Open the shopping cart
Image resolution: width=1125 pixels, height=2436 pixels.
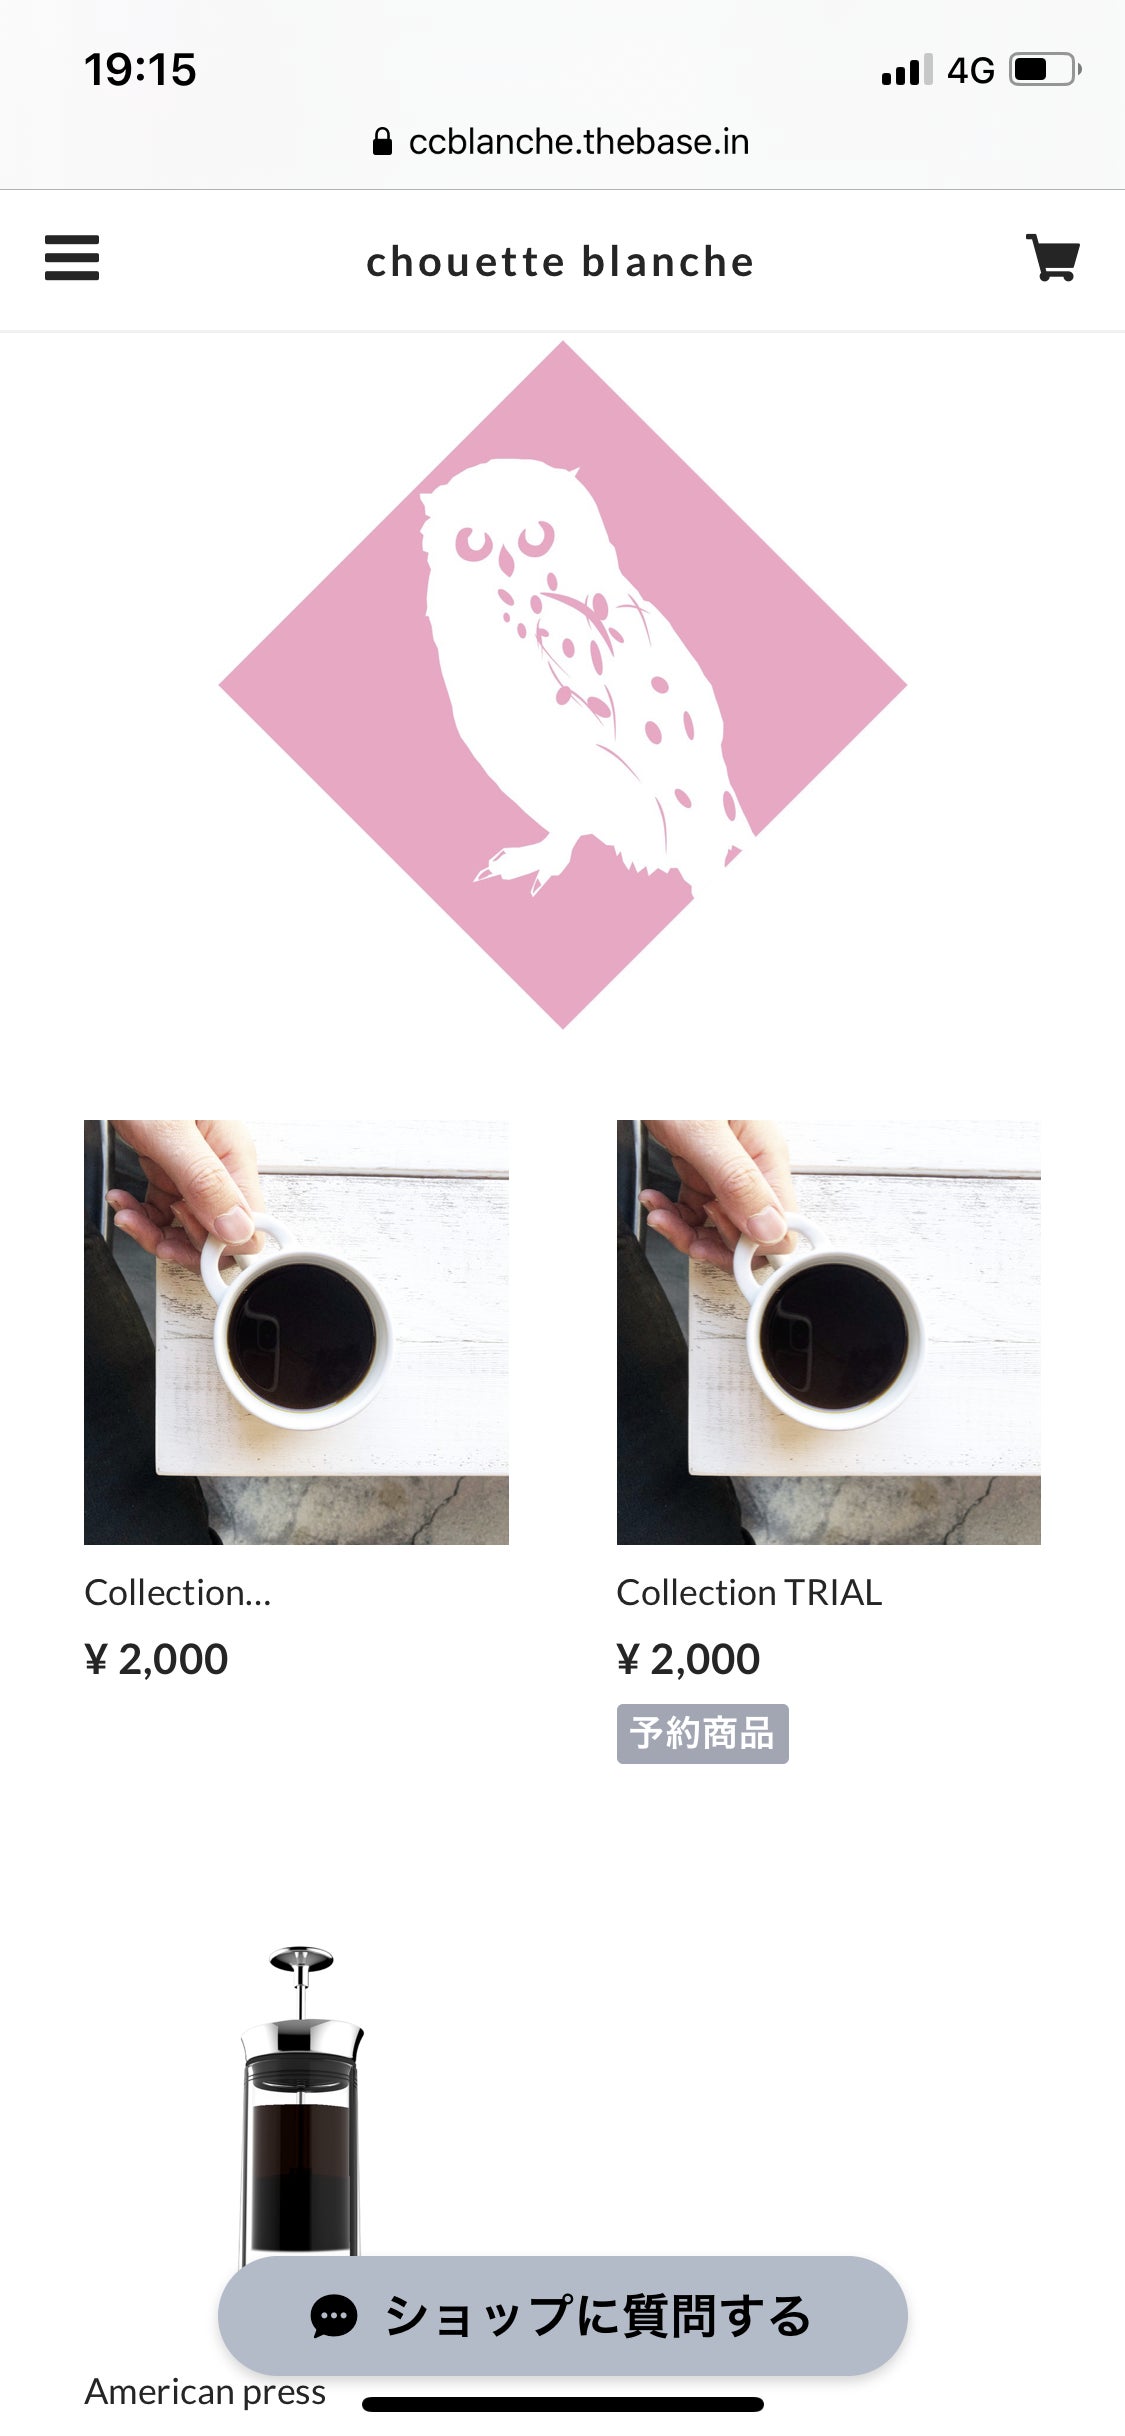[1053, 258]
